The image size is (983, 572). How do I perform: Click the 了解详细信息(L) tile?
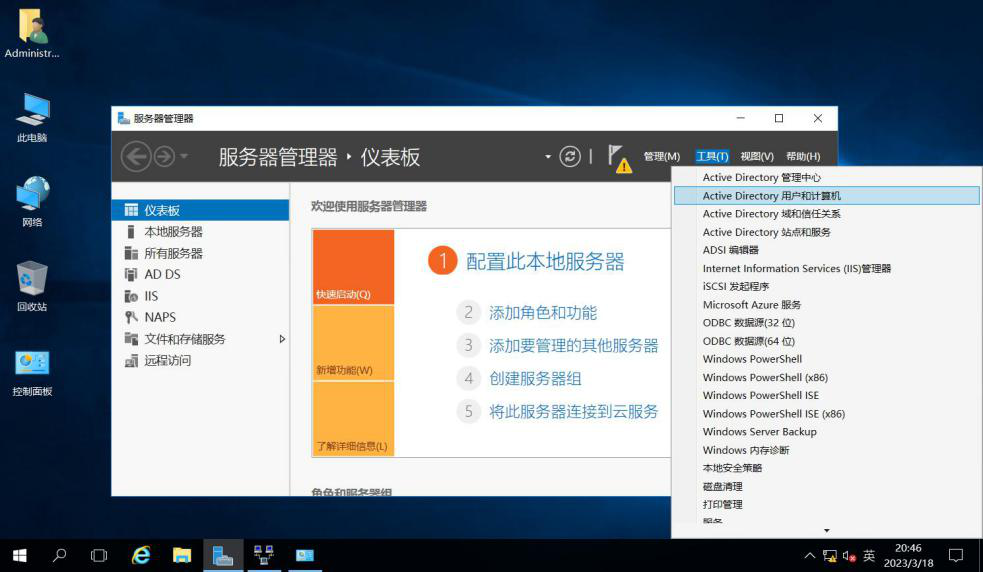pos(354,418)
